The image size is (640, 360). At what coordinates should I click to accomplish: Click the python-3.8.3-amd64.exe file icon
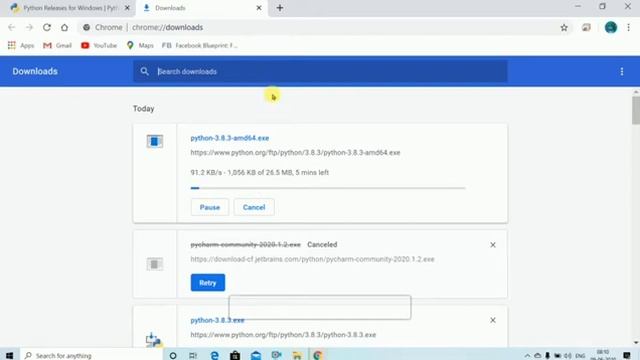(x=155, y=141)
